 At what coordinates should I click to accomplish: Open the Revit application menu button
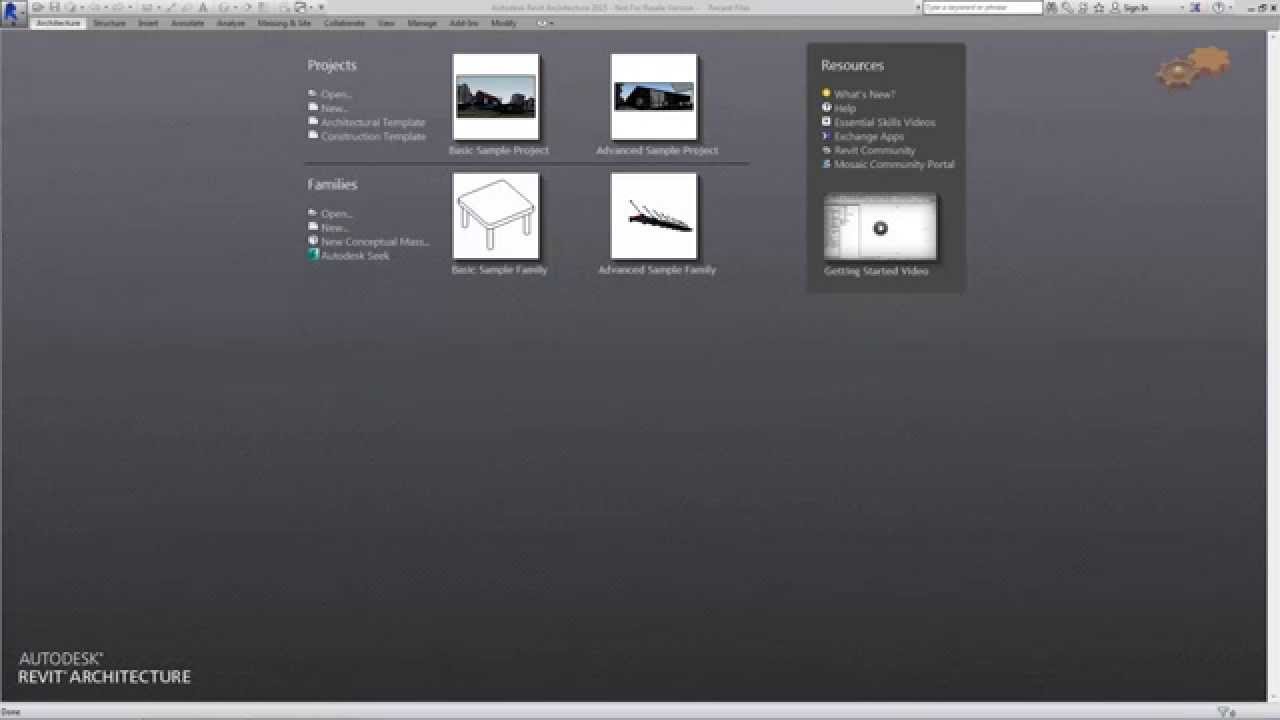coord(13,14)
